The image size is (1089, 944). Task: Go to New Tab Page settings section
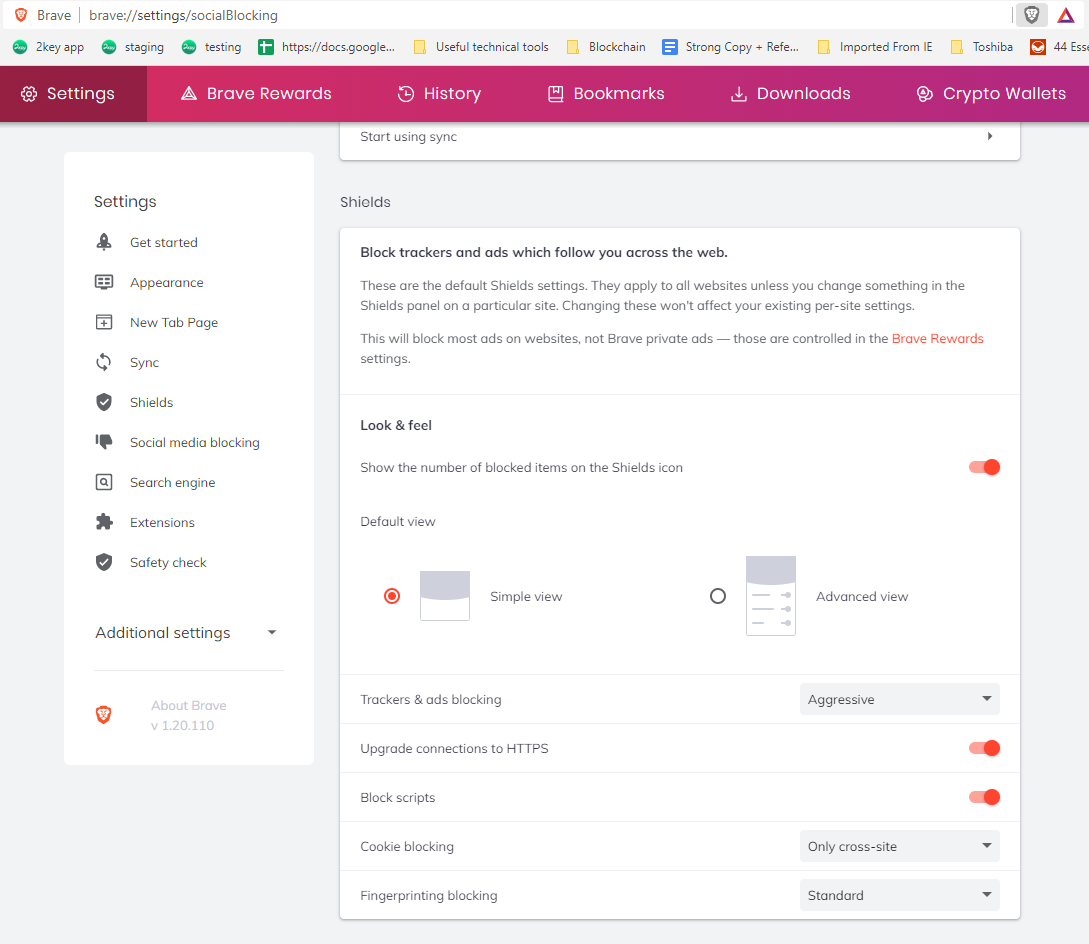(x=174, y=322)
